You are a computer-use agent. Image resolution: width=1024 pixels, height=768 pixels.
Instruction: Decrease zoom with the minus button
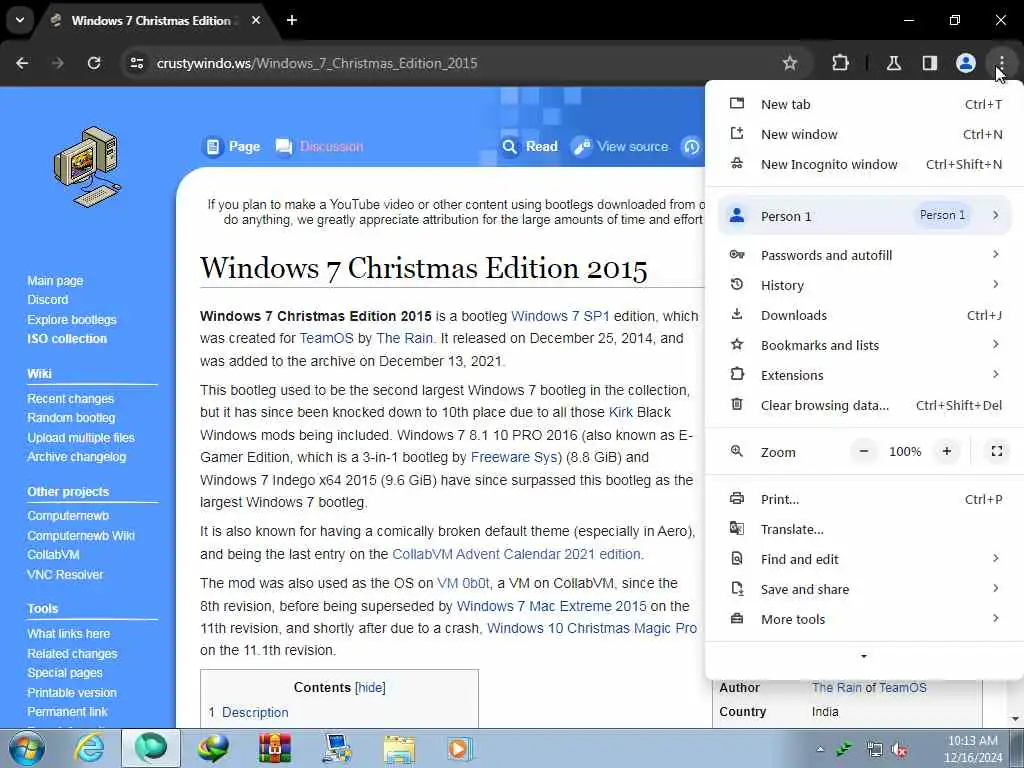pyautogui.click(x=863, y=451)
